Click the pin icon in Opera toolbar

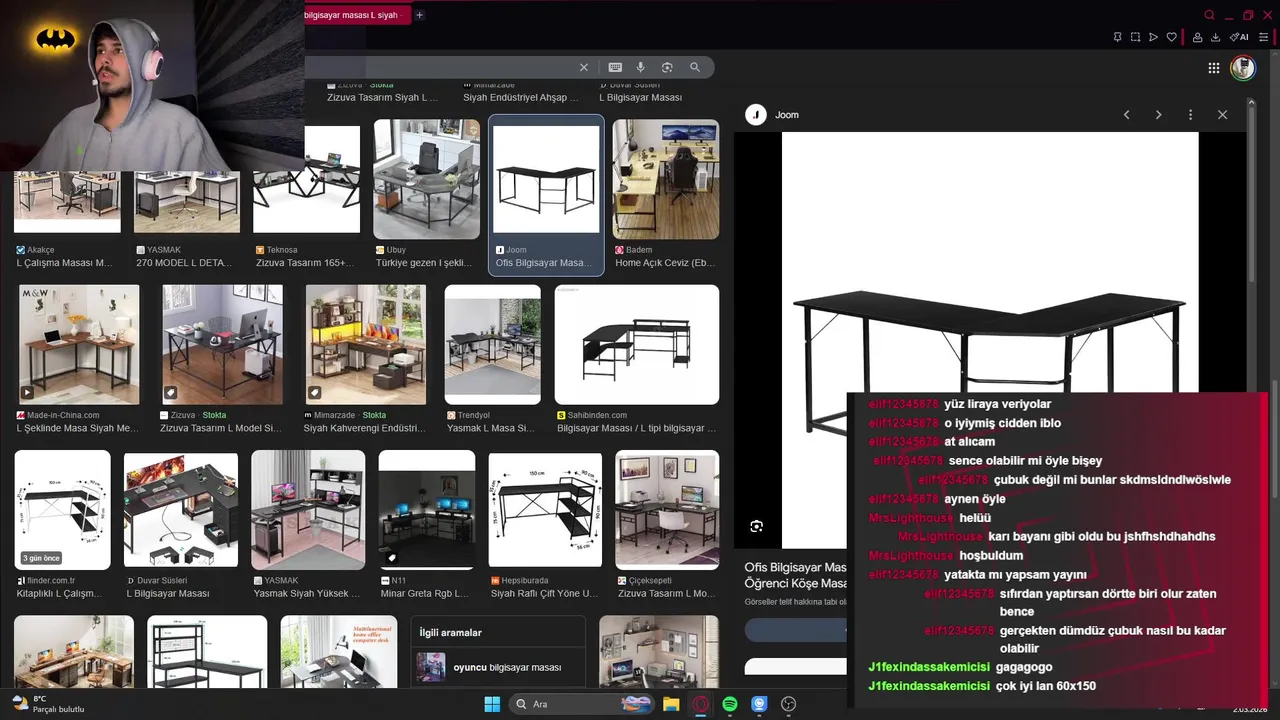(1117, 37)
